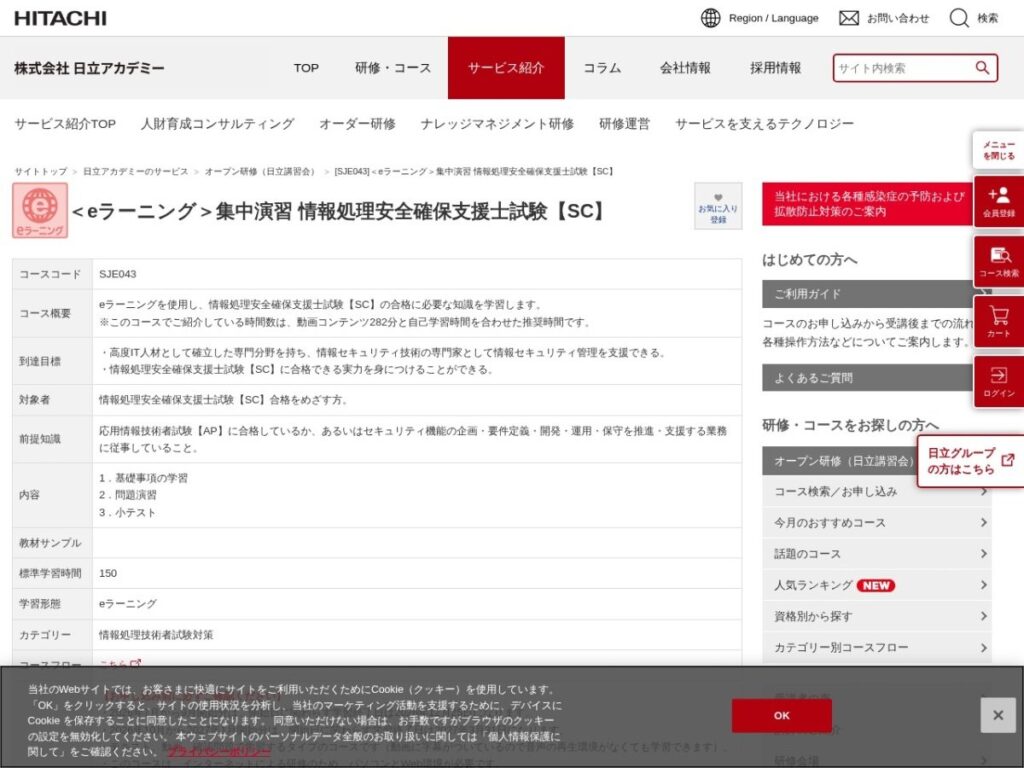Open オーダー研修 submenu
This screenshot has height=768, width=1024.
click(x=357, y=124)
